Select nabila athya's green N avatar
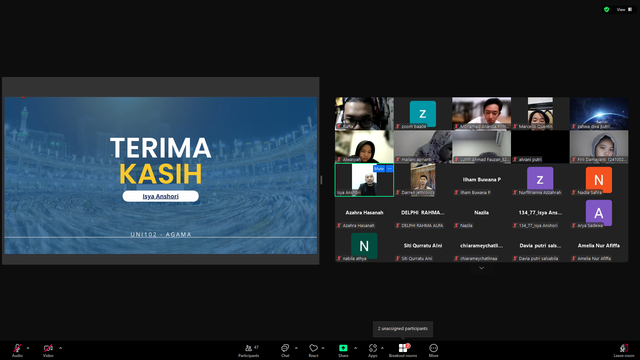 tap(364, 246)
